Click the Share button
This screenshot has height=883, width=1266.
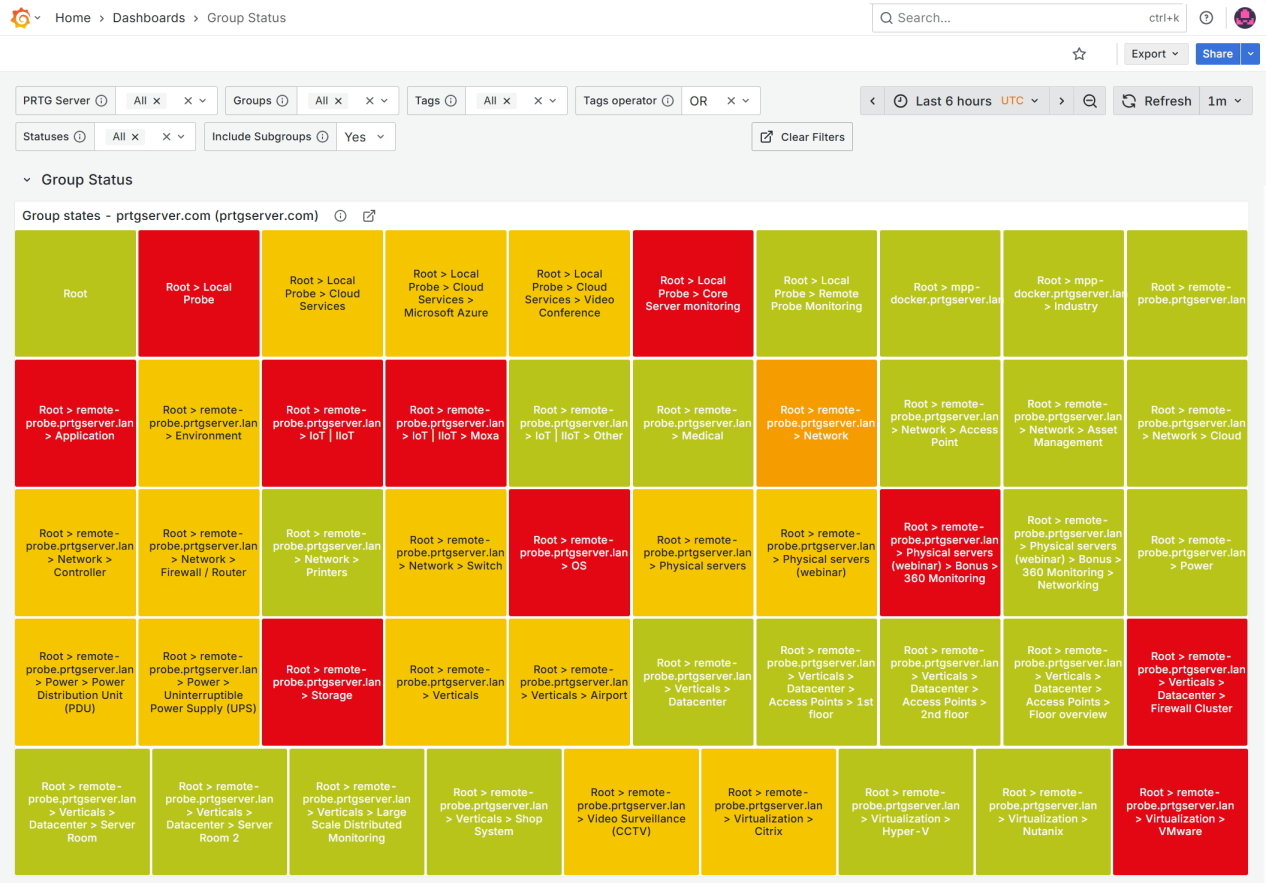[x=1217, y=53]
